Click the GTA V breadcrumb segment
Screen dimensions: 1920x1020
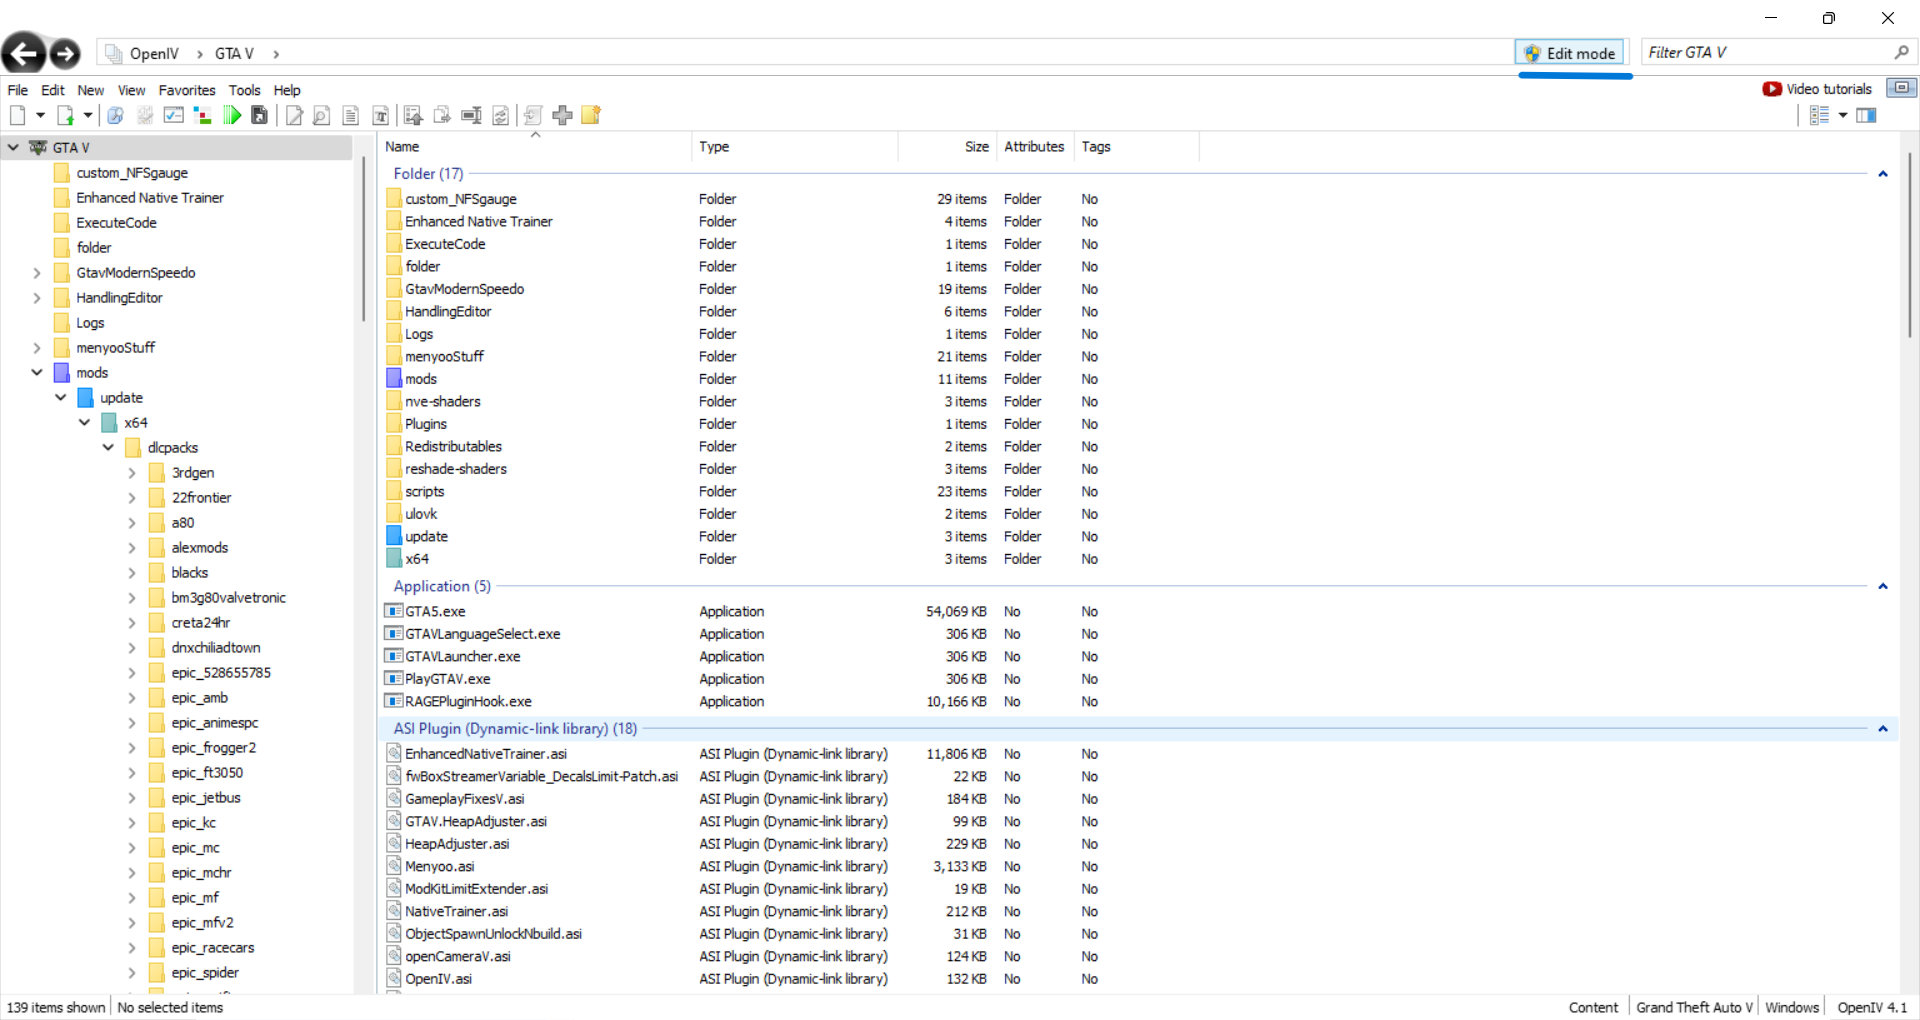pyautogui.click(x=234, y=54)
